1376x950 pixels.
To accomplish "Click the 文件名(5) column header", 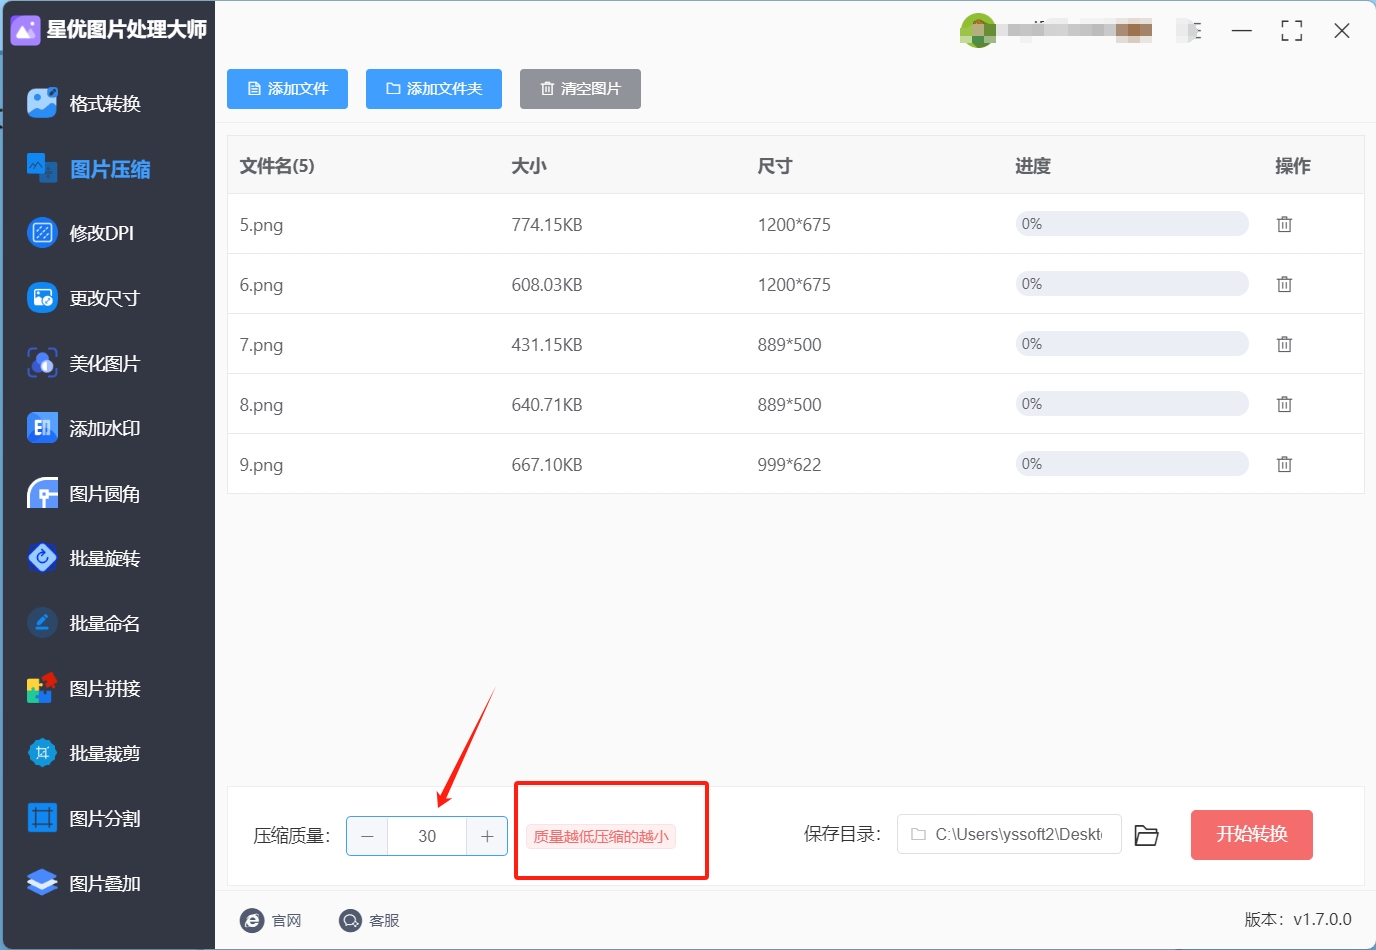I will coord(277,166).
